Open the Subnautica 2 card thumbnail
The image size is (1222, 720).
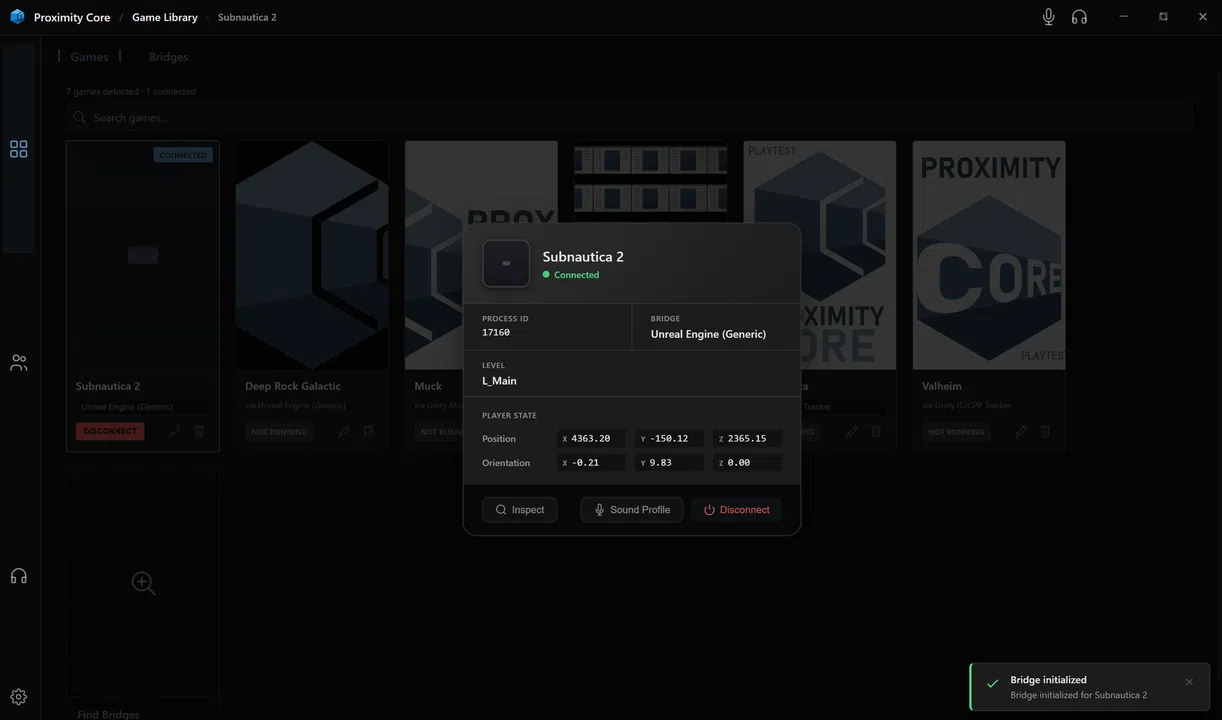coord(143,256)
